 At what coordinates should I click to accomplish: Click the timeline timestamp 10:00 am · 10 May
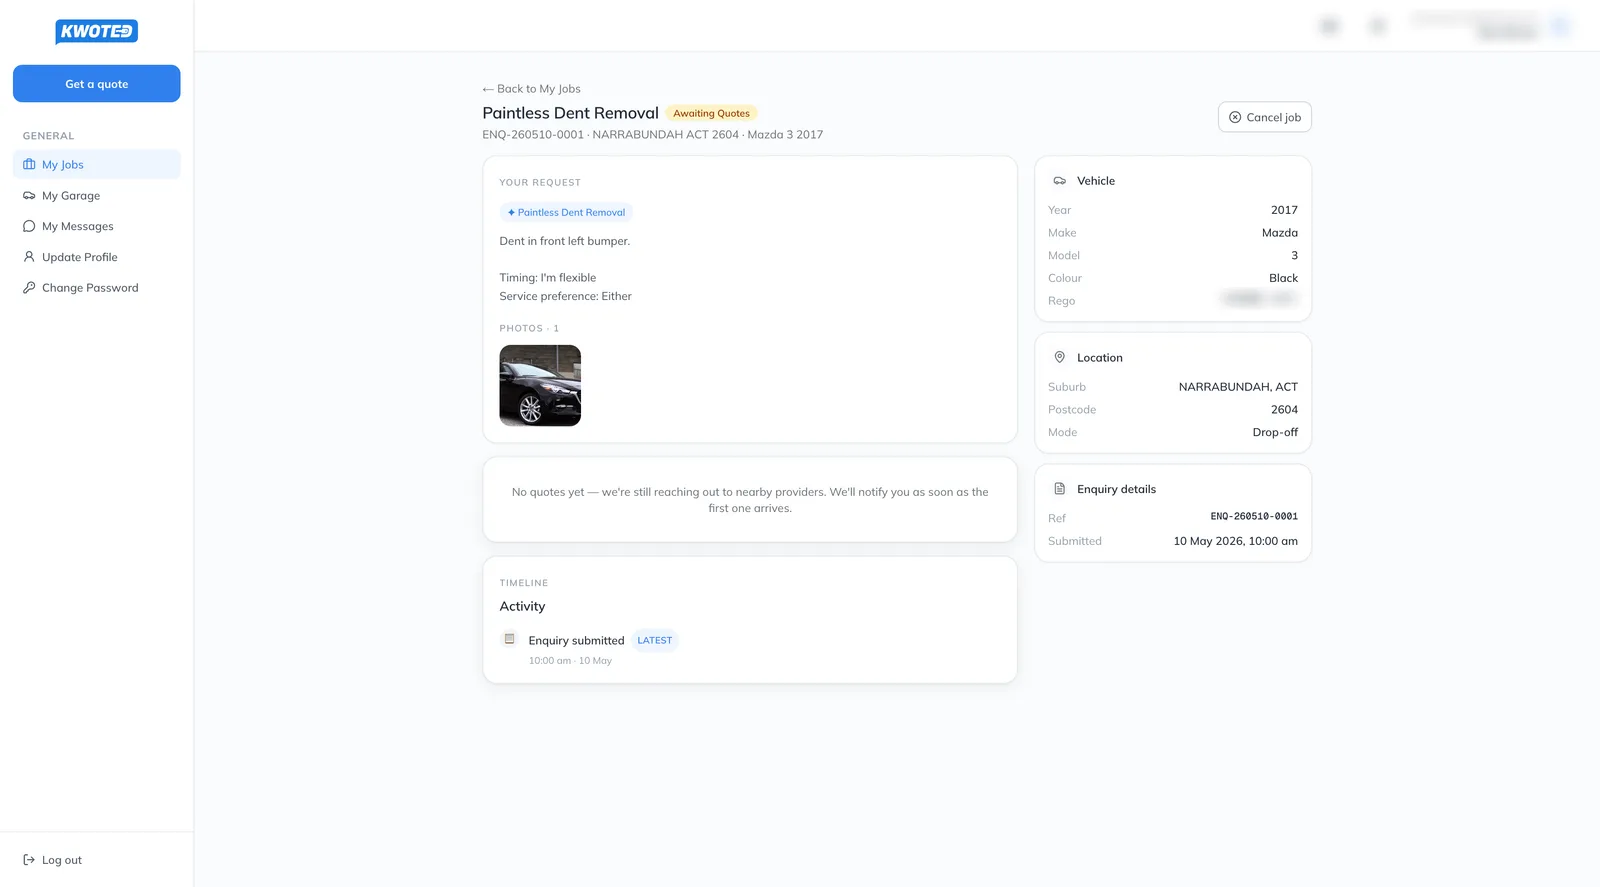570,661
